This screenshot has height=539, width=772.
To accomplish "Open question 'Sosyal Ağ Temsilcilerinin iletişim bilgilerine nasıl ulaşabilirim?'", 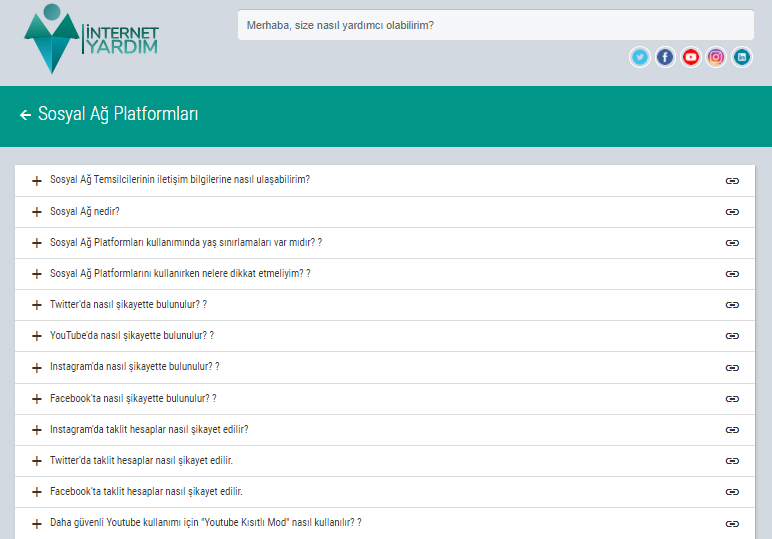I will (x=180, y=180).
